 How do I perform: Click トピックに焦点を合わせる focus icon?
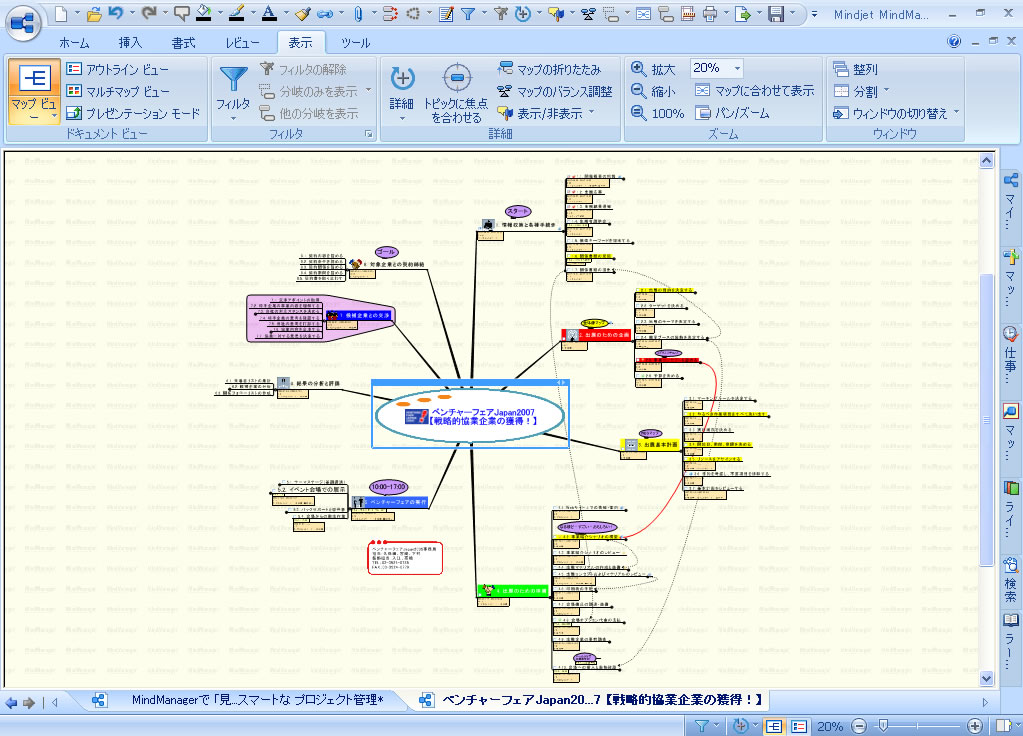pyautogui.click(x=456, y=78)
